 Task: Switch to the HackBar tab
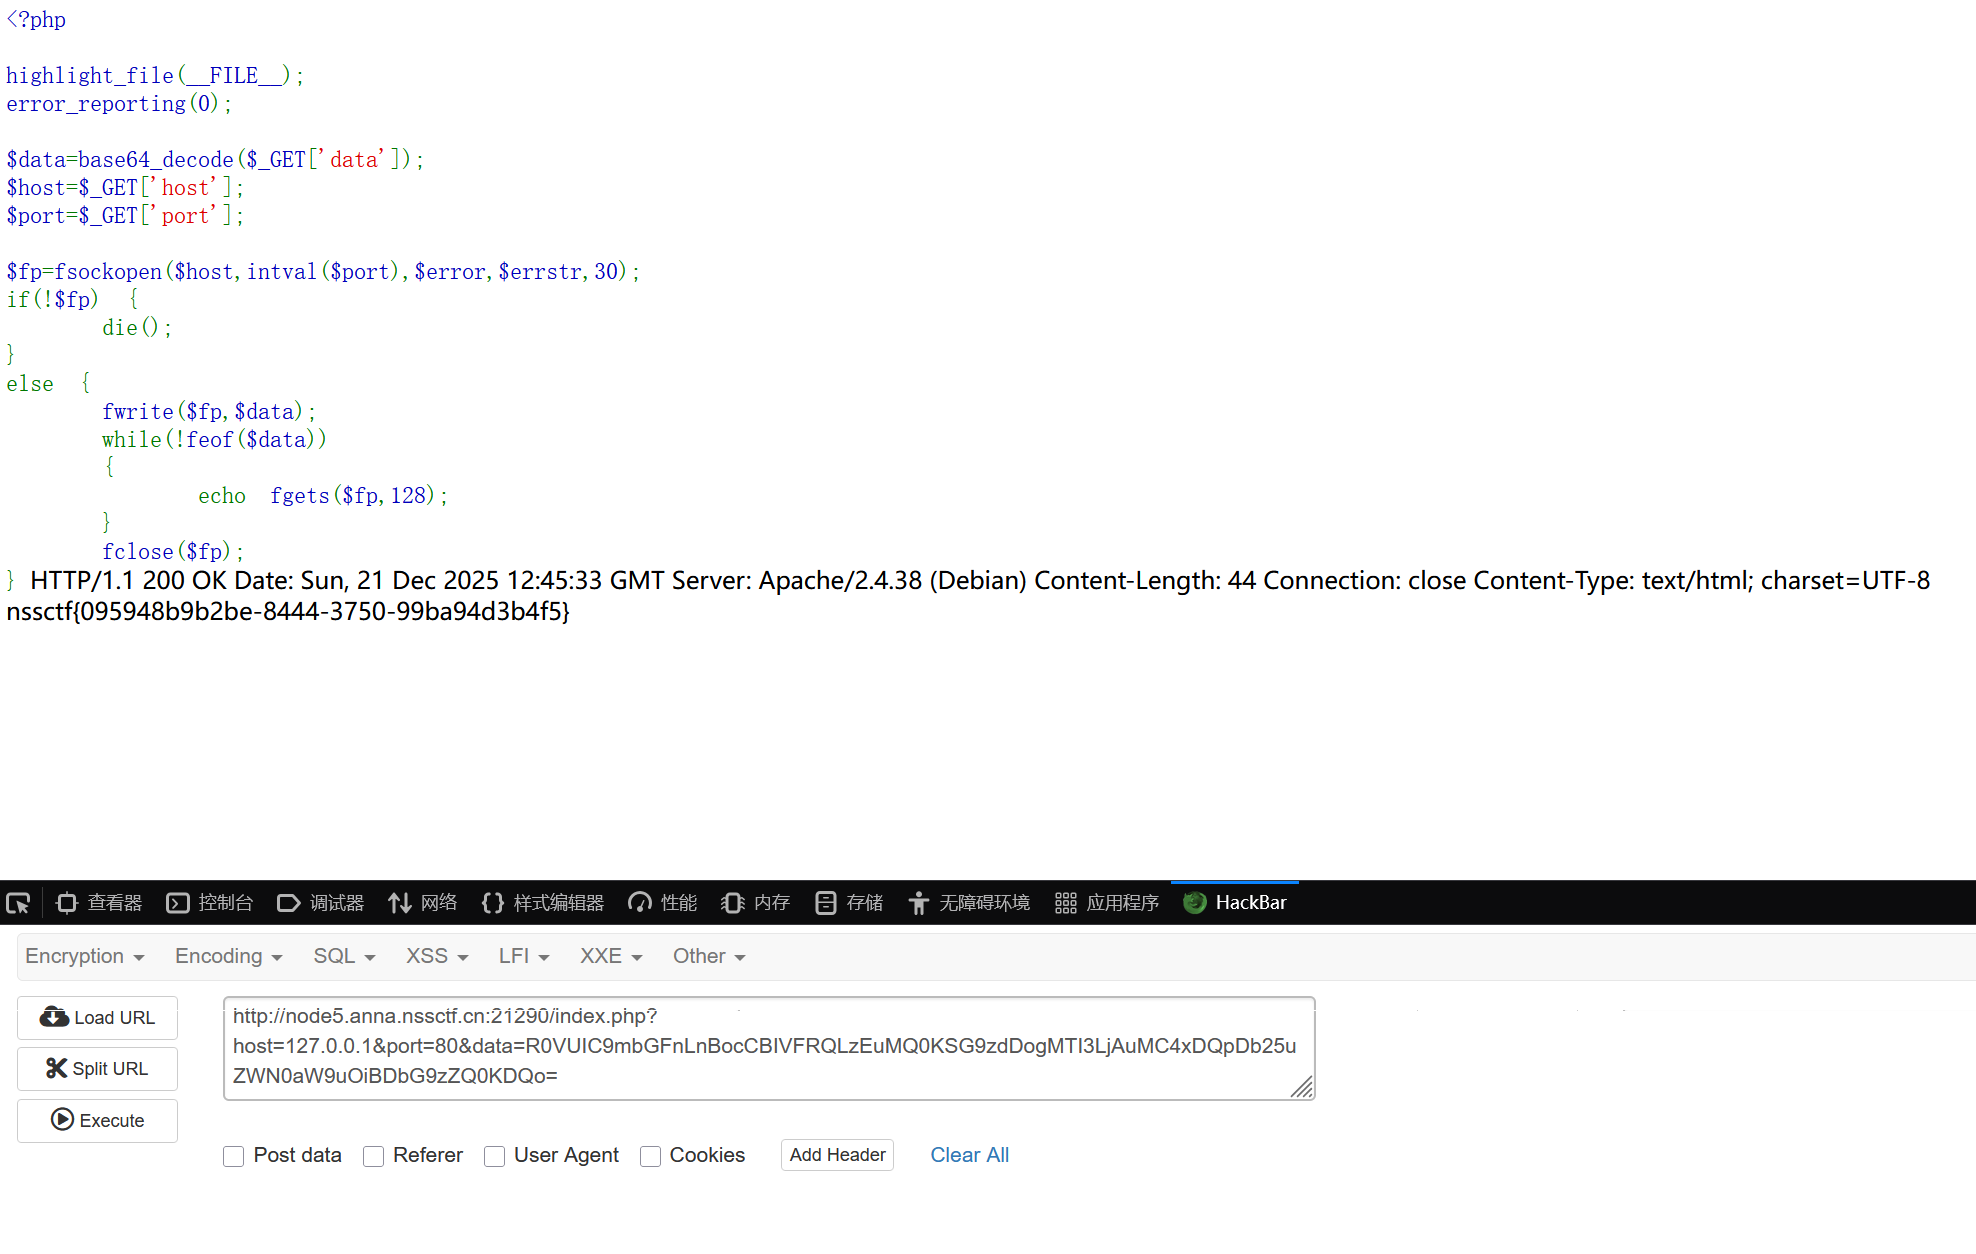[1235, 903]
